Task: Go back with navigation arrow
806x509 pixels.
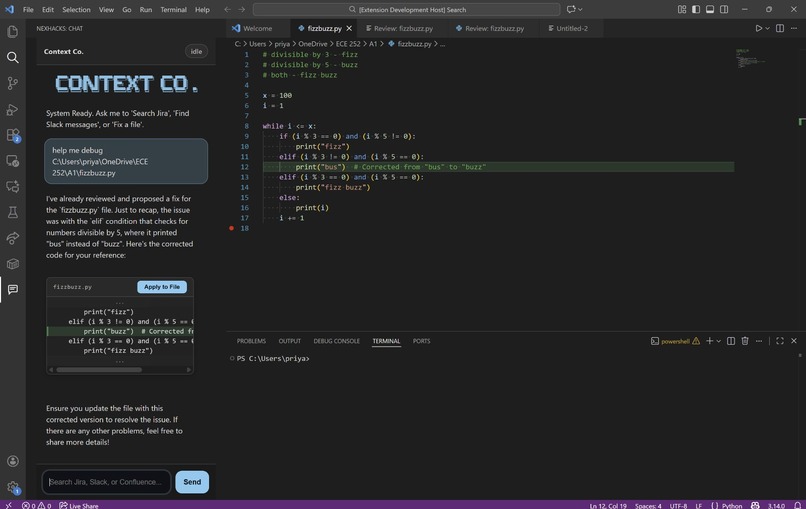Action: coord(227,9)
